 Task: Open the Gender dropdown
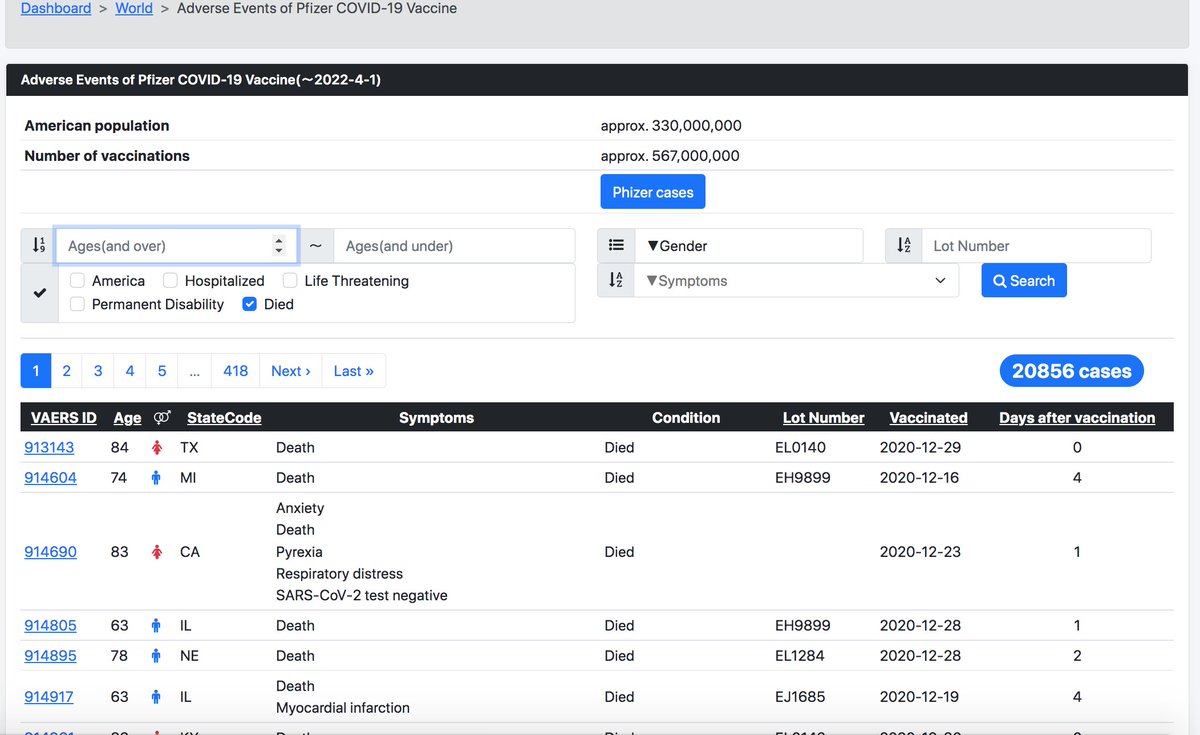click(x=748, y=245)
